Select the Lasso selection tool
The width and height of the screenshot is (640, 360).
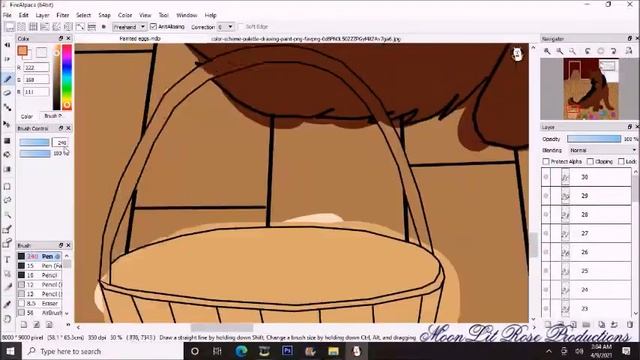[x=7, y=200]
